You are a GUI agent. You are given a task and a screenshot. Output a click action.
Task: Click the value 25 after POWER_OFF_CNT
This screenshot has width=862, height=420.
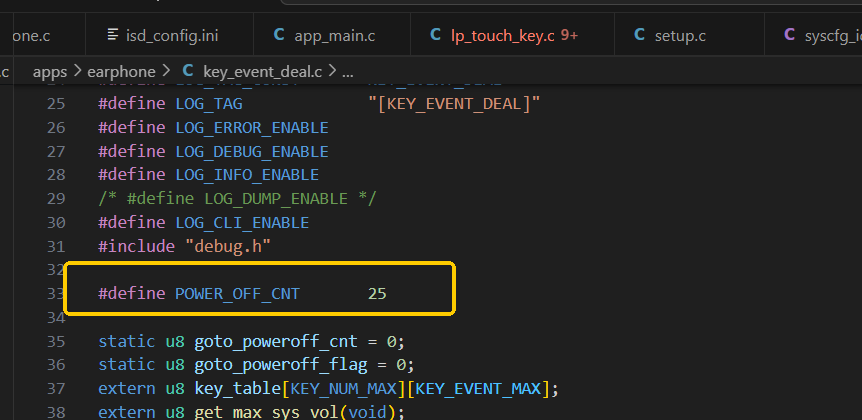tap(377, 294)
